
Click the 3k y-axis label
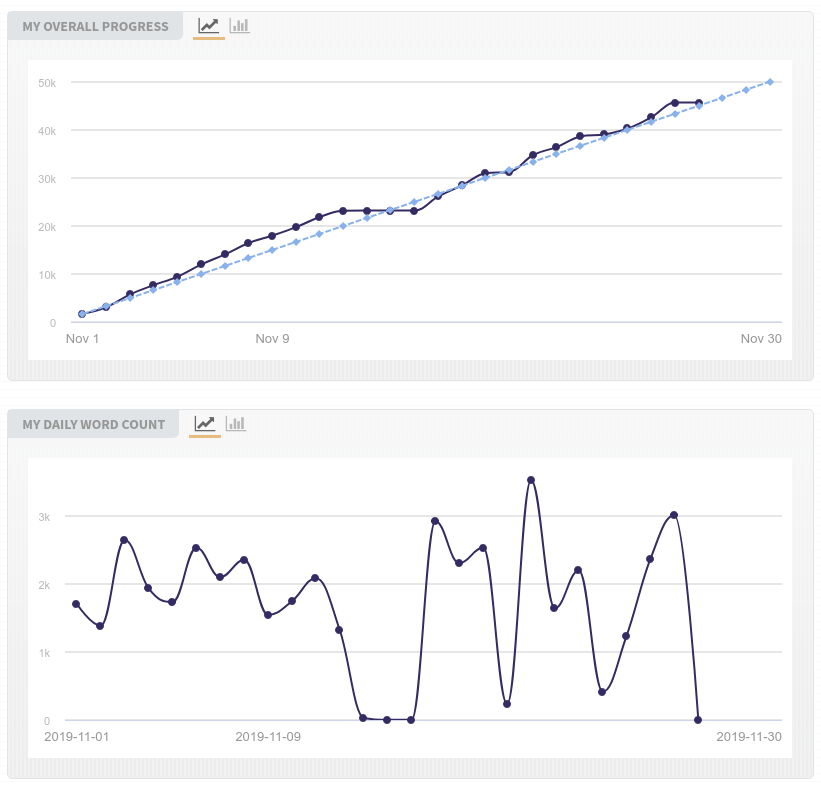pos(45,517)
